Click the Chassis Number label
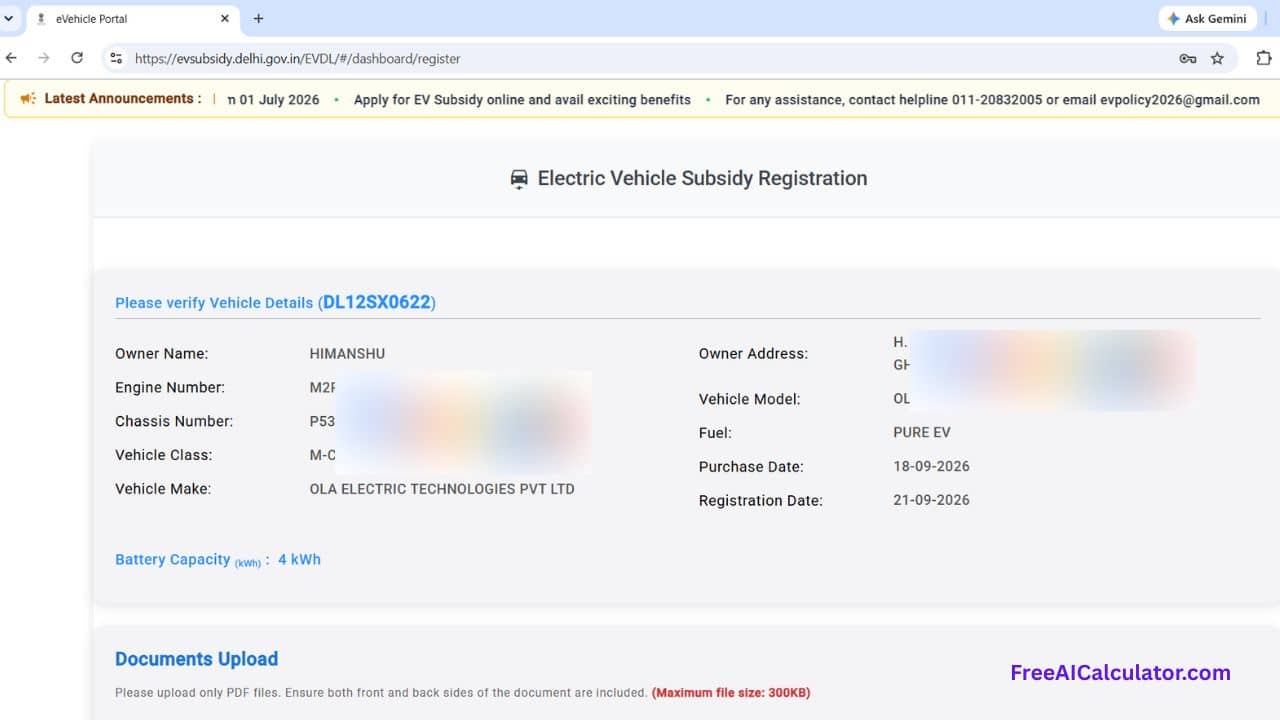 pos(174,422)
